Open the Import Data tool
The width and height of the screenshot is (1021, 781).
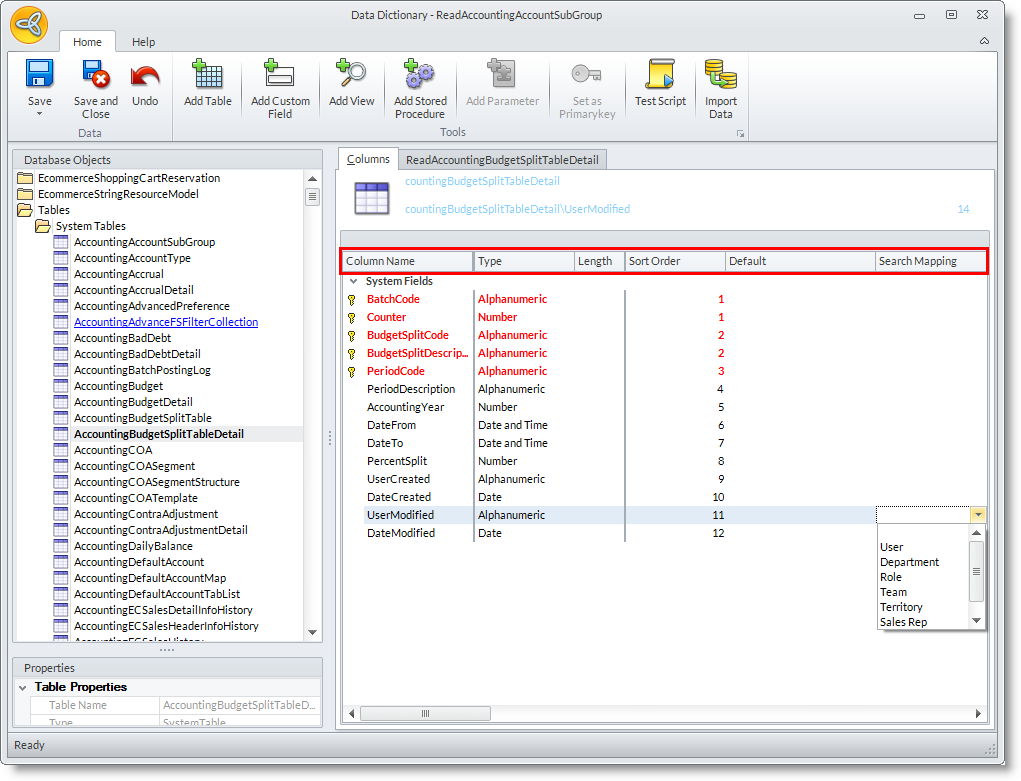720,76
